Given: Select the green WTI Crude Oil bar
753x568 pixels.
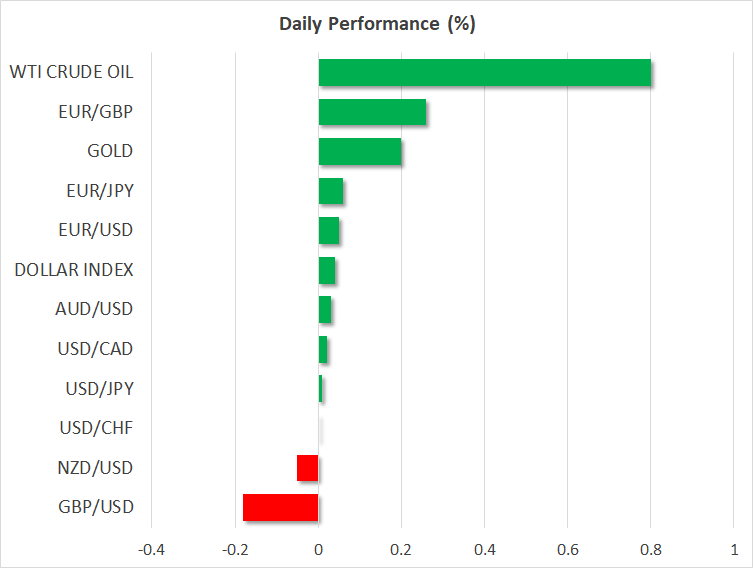Looking at the screenshot, I should pos(485,73).
